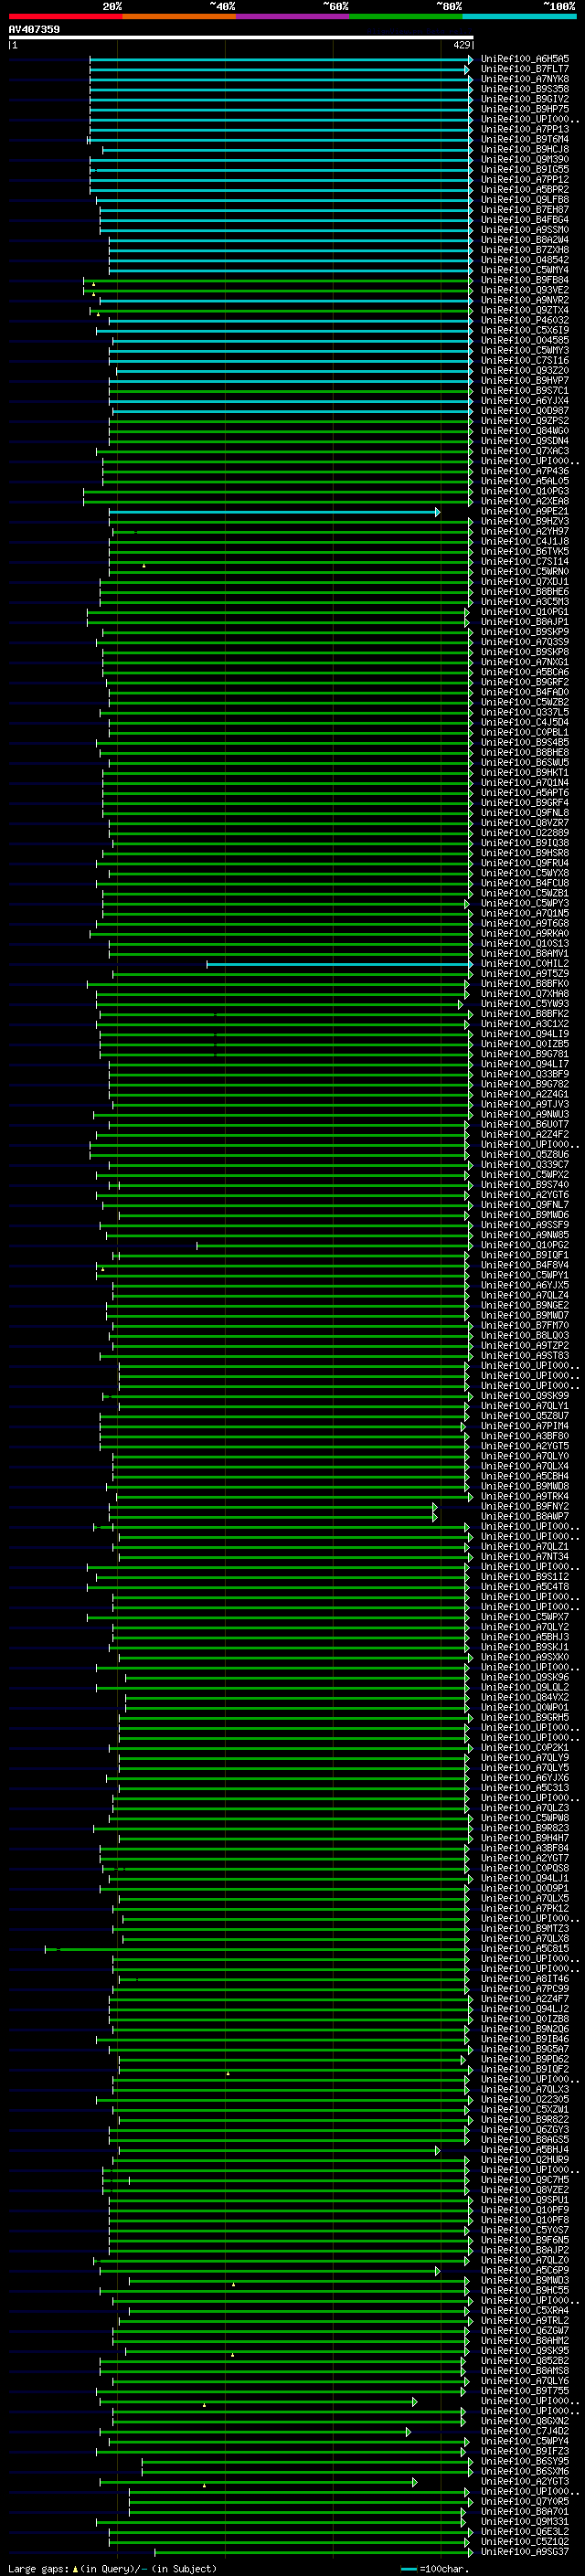Select the UniRef100_Q9ZTX4 label
The width and height of the screenshot is (585, 2576).
[x=525, y=310]
